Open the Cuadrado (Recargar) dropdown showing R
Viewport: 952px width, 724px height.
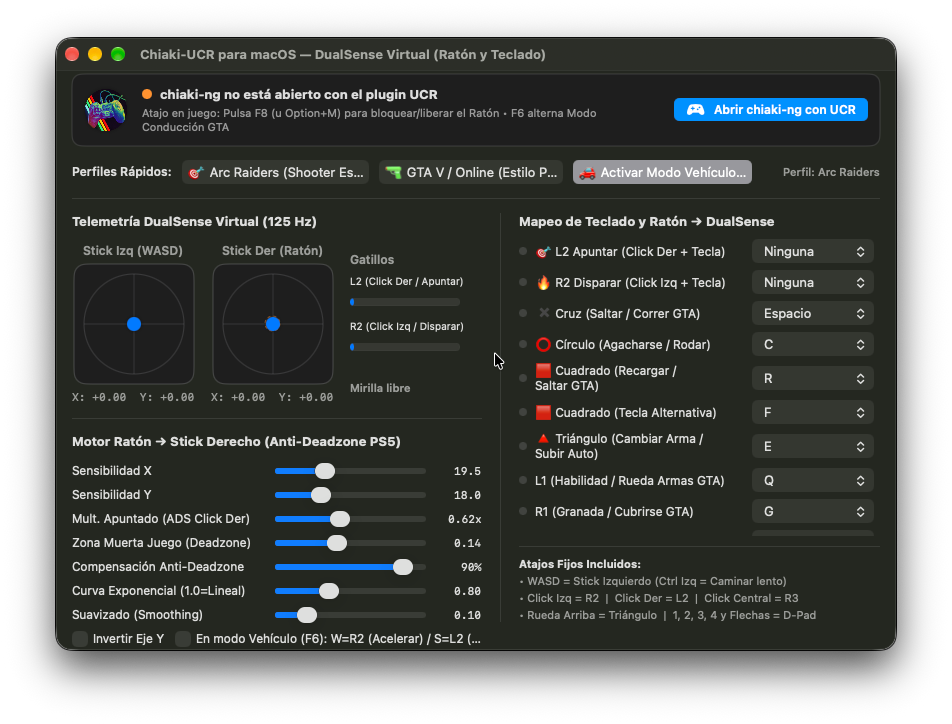812,378
